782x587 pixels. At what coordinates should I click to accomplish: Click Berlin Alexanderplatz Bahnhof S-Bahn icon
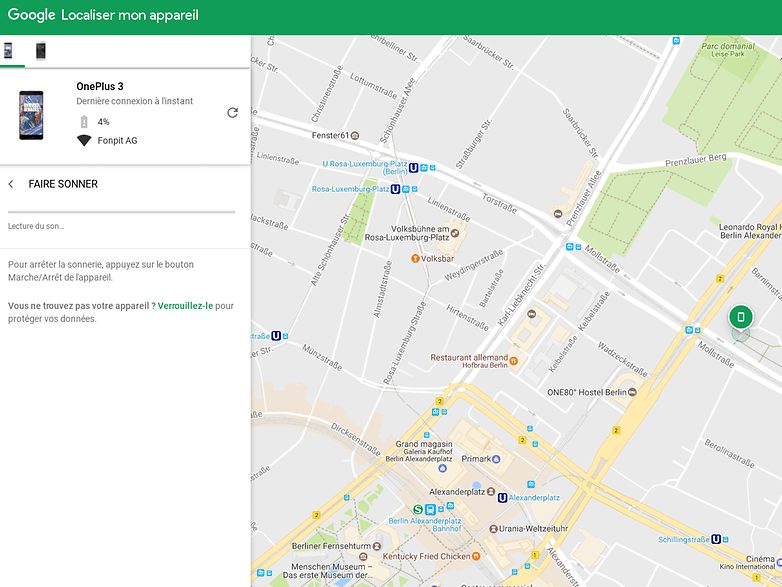[418, 509]
